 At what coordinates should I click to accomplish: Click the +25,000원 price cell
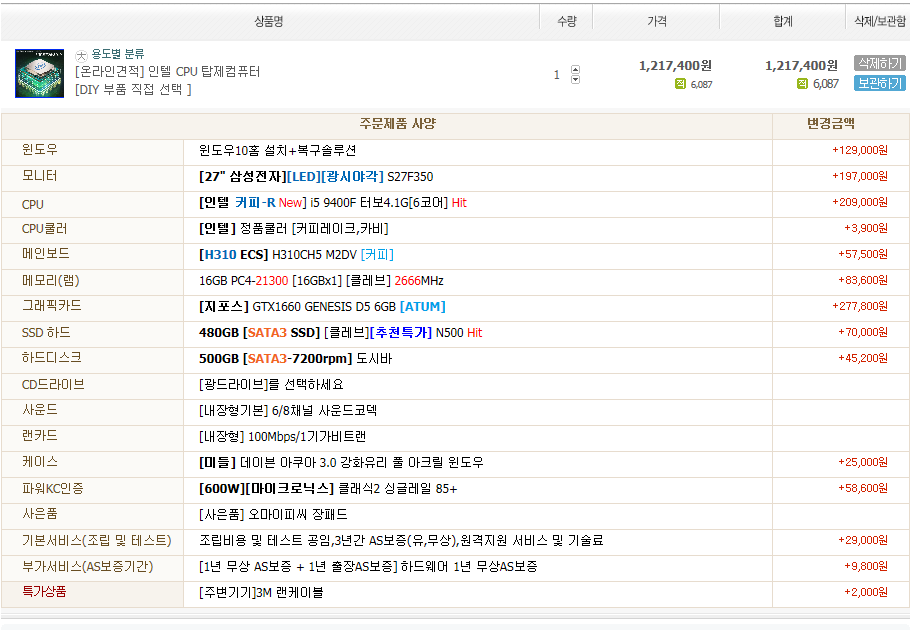863,462
